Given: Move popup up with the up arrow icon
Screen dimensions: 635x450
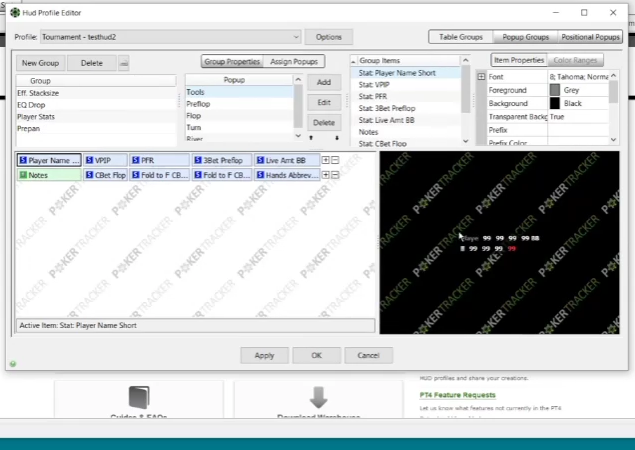Looking at the screenshot, I should click(311, 138).
